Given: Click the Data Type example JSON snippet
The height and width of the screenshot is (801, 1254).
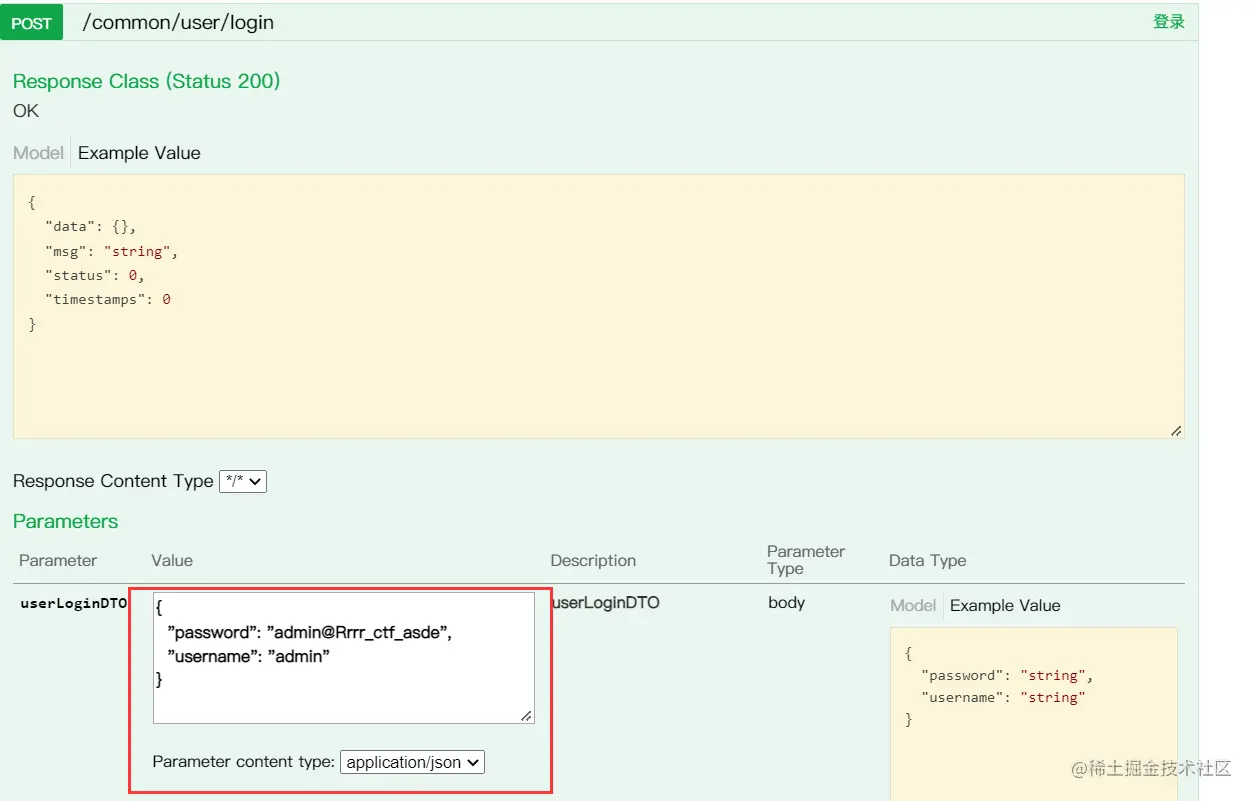Looking at the screenshot, I should coord(1033,714).
